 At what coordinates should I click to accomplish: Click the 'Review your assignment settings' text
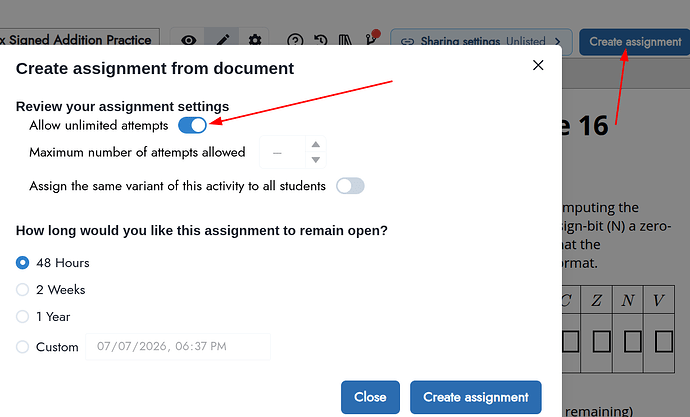[x=122, y=106]
